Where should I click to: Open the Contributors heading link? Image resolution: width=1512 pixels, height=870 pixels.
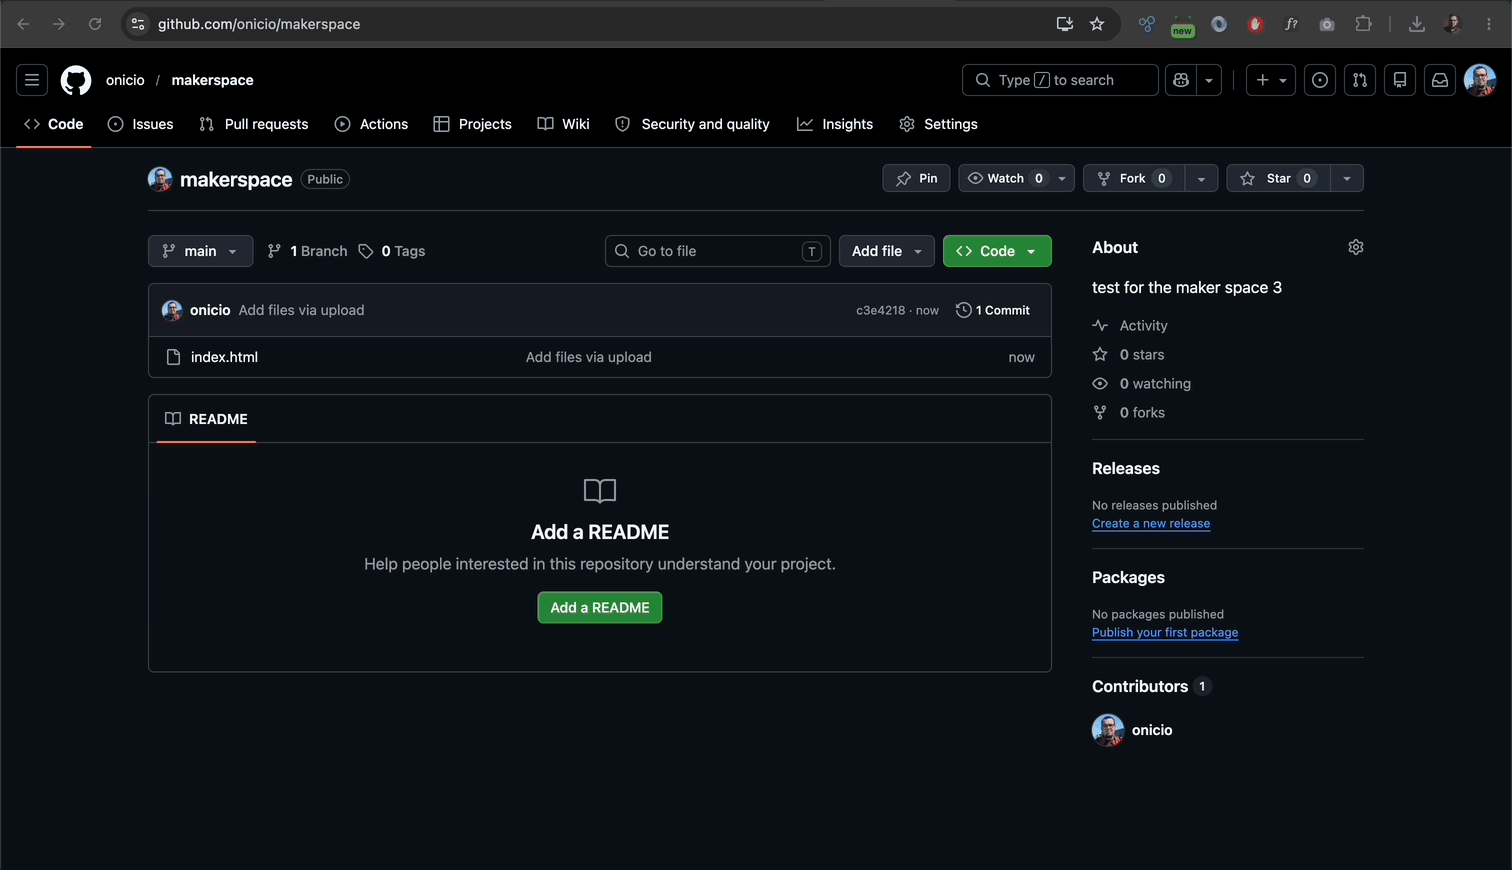click(1152, 686)
